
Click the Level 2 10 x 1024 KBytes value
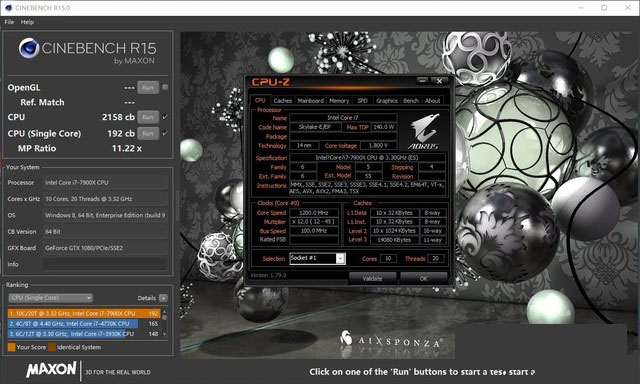pos(394,231)
